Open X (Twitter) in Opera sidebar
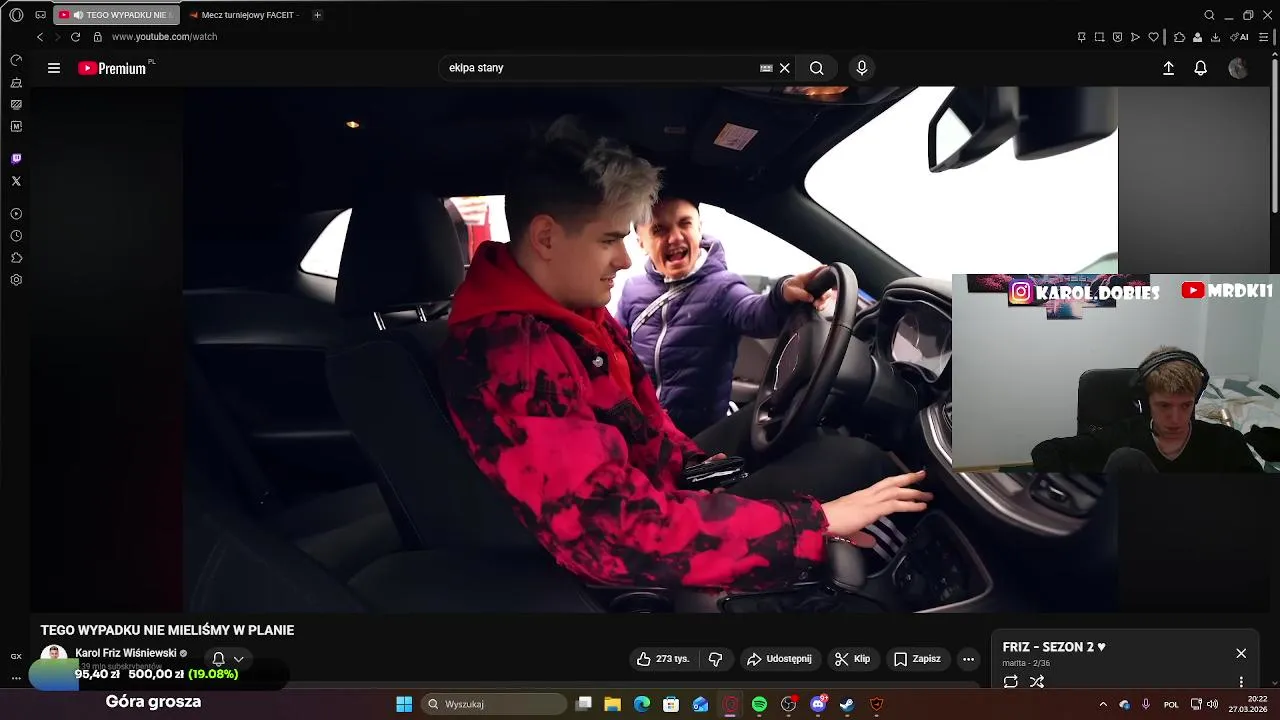 pyautogui.click(x=16, y=181)
